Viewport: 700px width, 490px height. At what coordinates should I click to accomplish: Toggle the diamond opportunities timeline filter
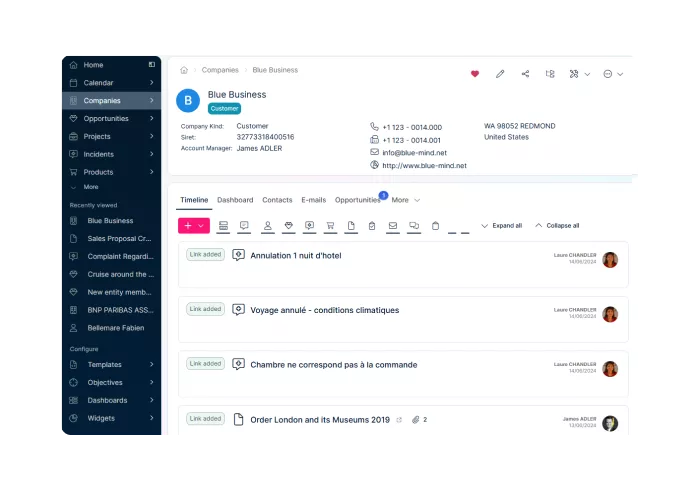[x=288, y=226]
